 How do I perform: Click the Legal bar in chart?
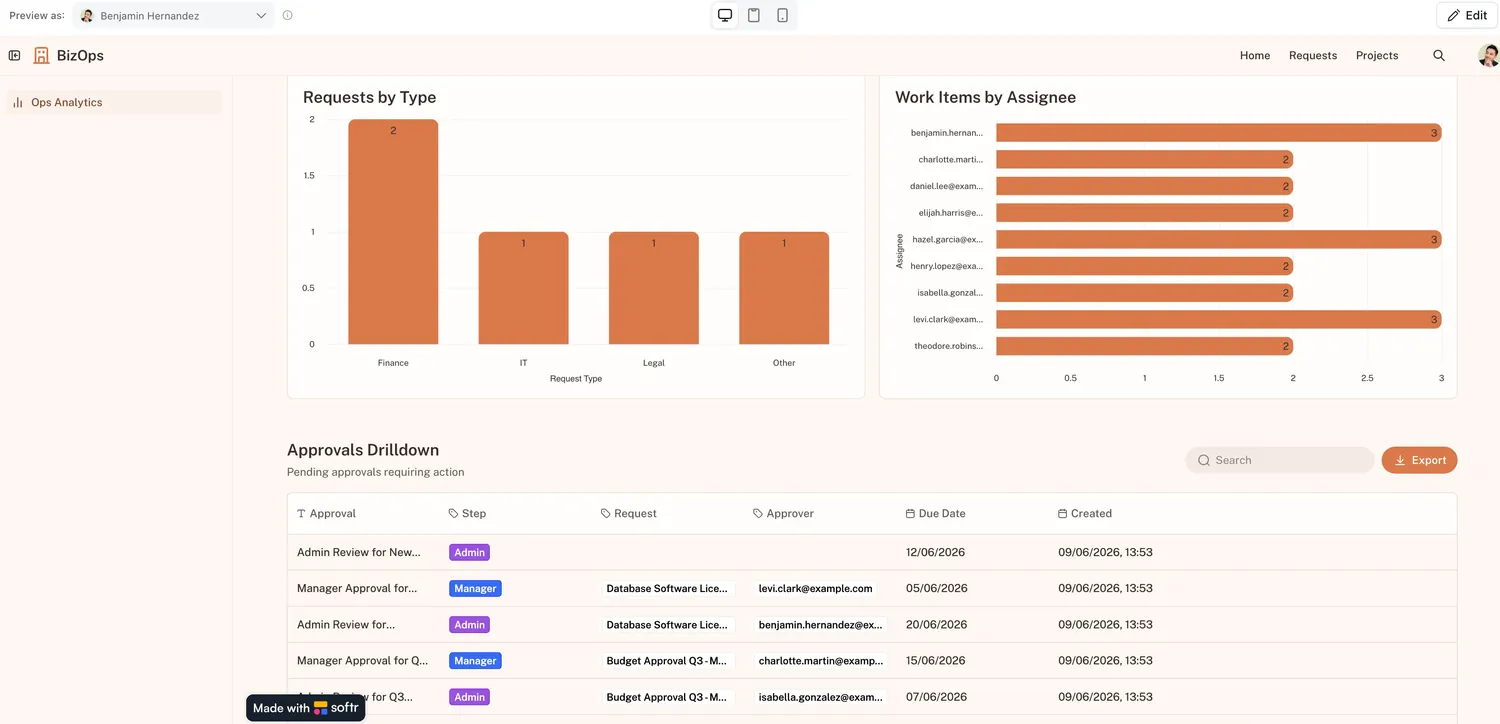pos(654,288)
